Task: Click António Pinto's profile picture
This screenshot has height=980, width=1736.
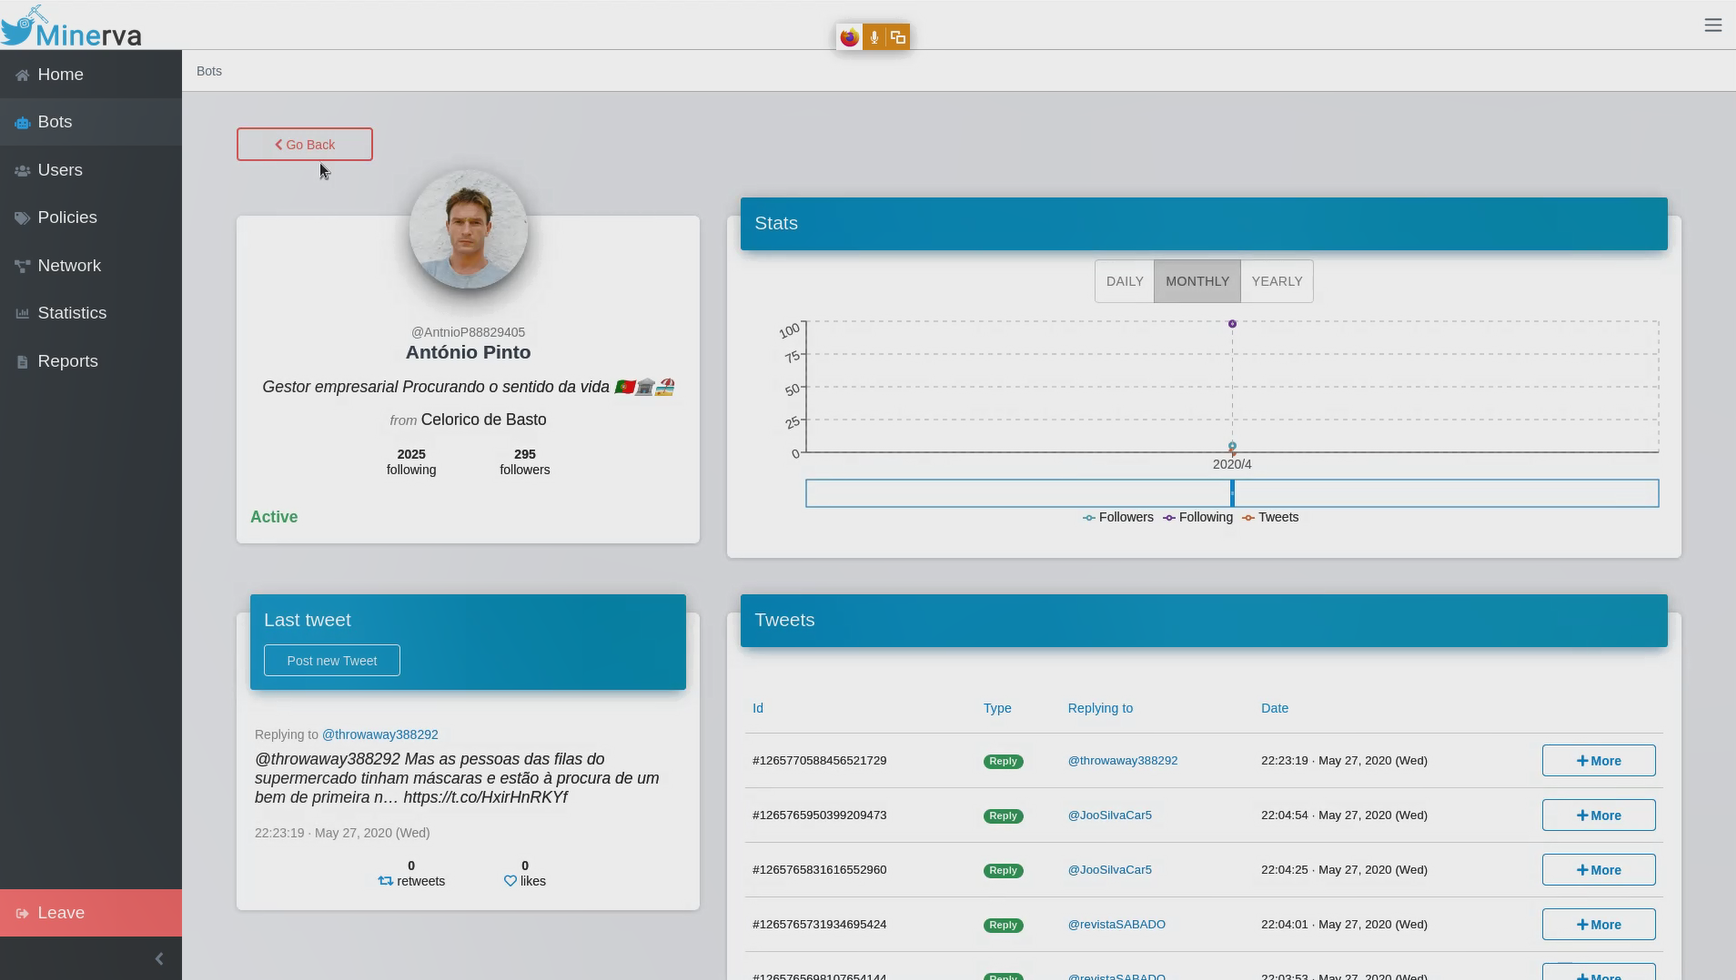Action: [x=468, y=229]
